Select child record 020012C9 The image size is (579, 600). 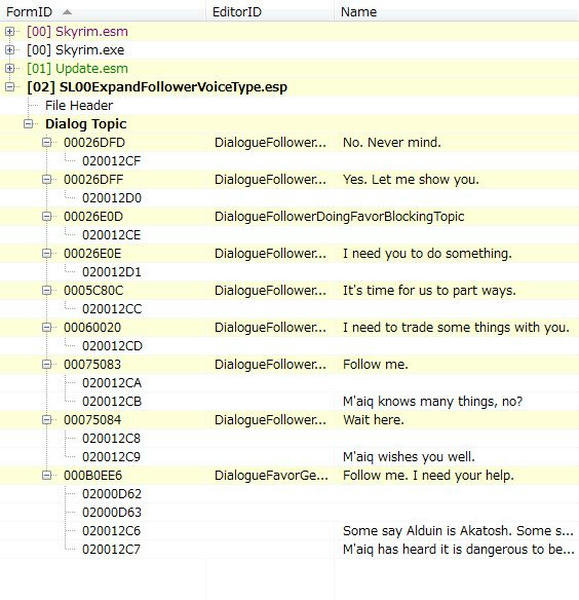pos(111,457)
